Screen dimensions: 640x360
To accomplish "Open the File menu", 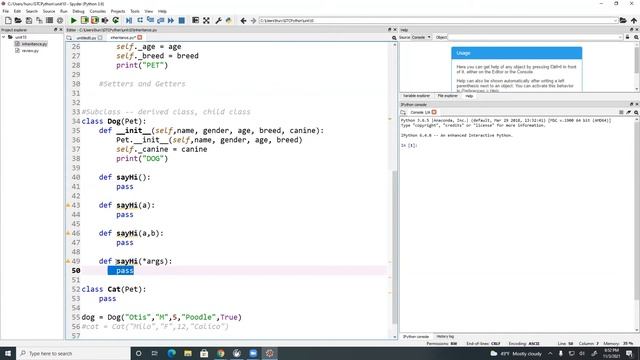I will 6,11.
